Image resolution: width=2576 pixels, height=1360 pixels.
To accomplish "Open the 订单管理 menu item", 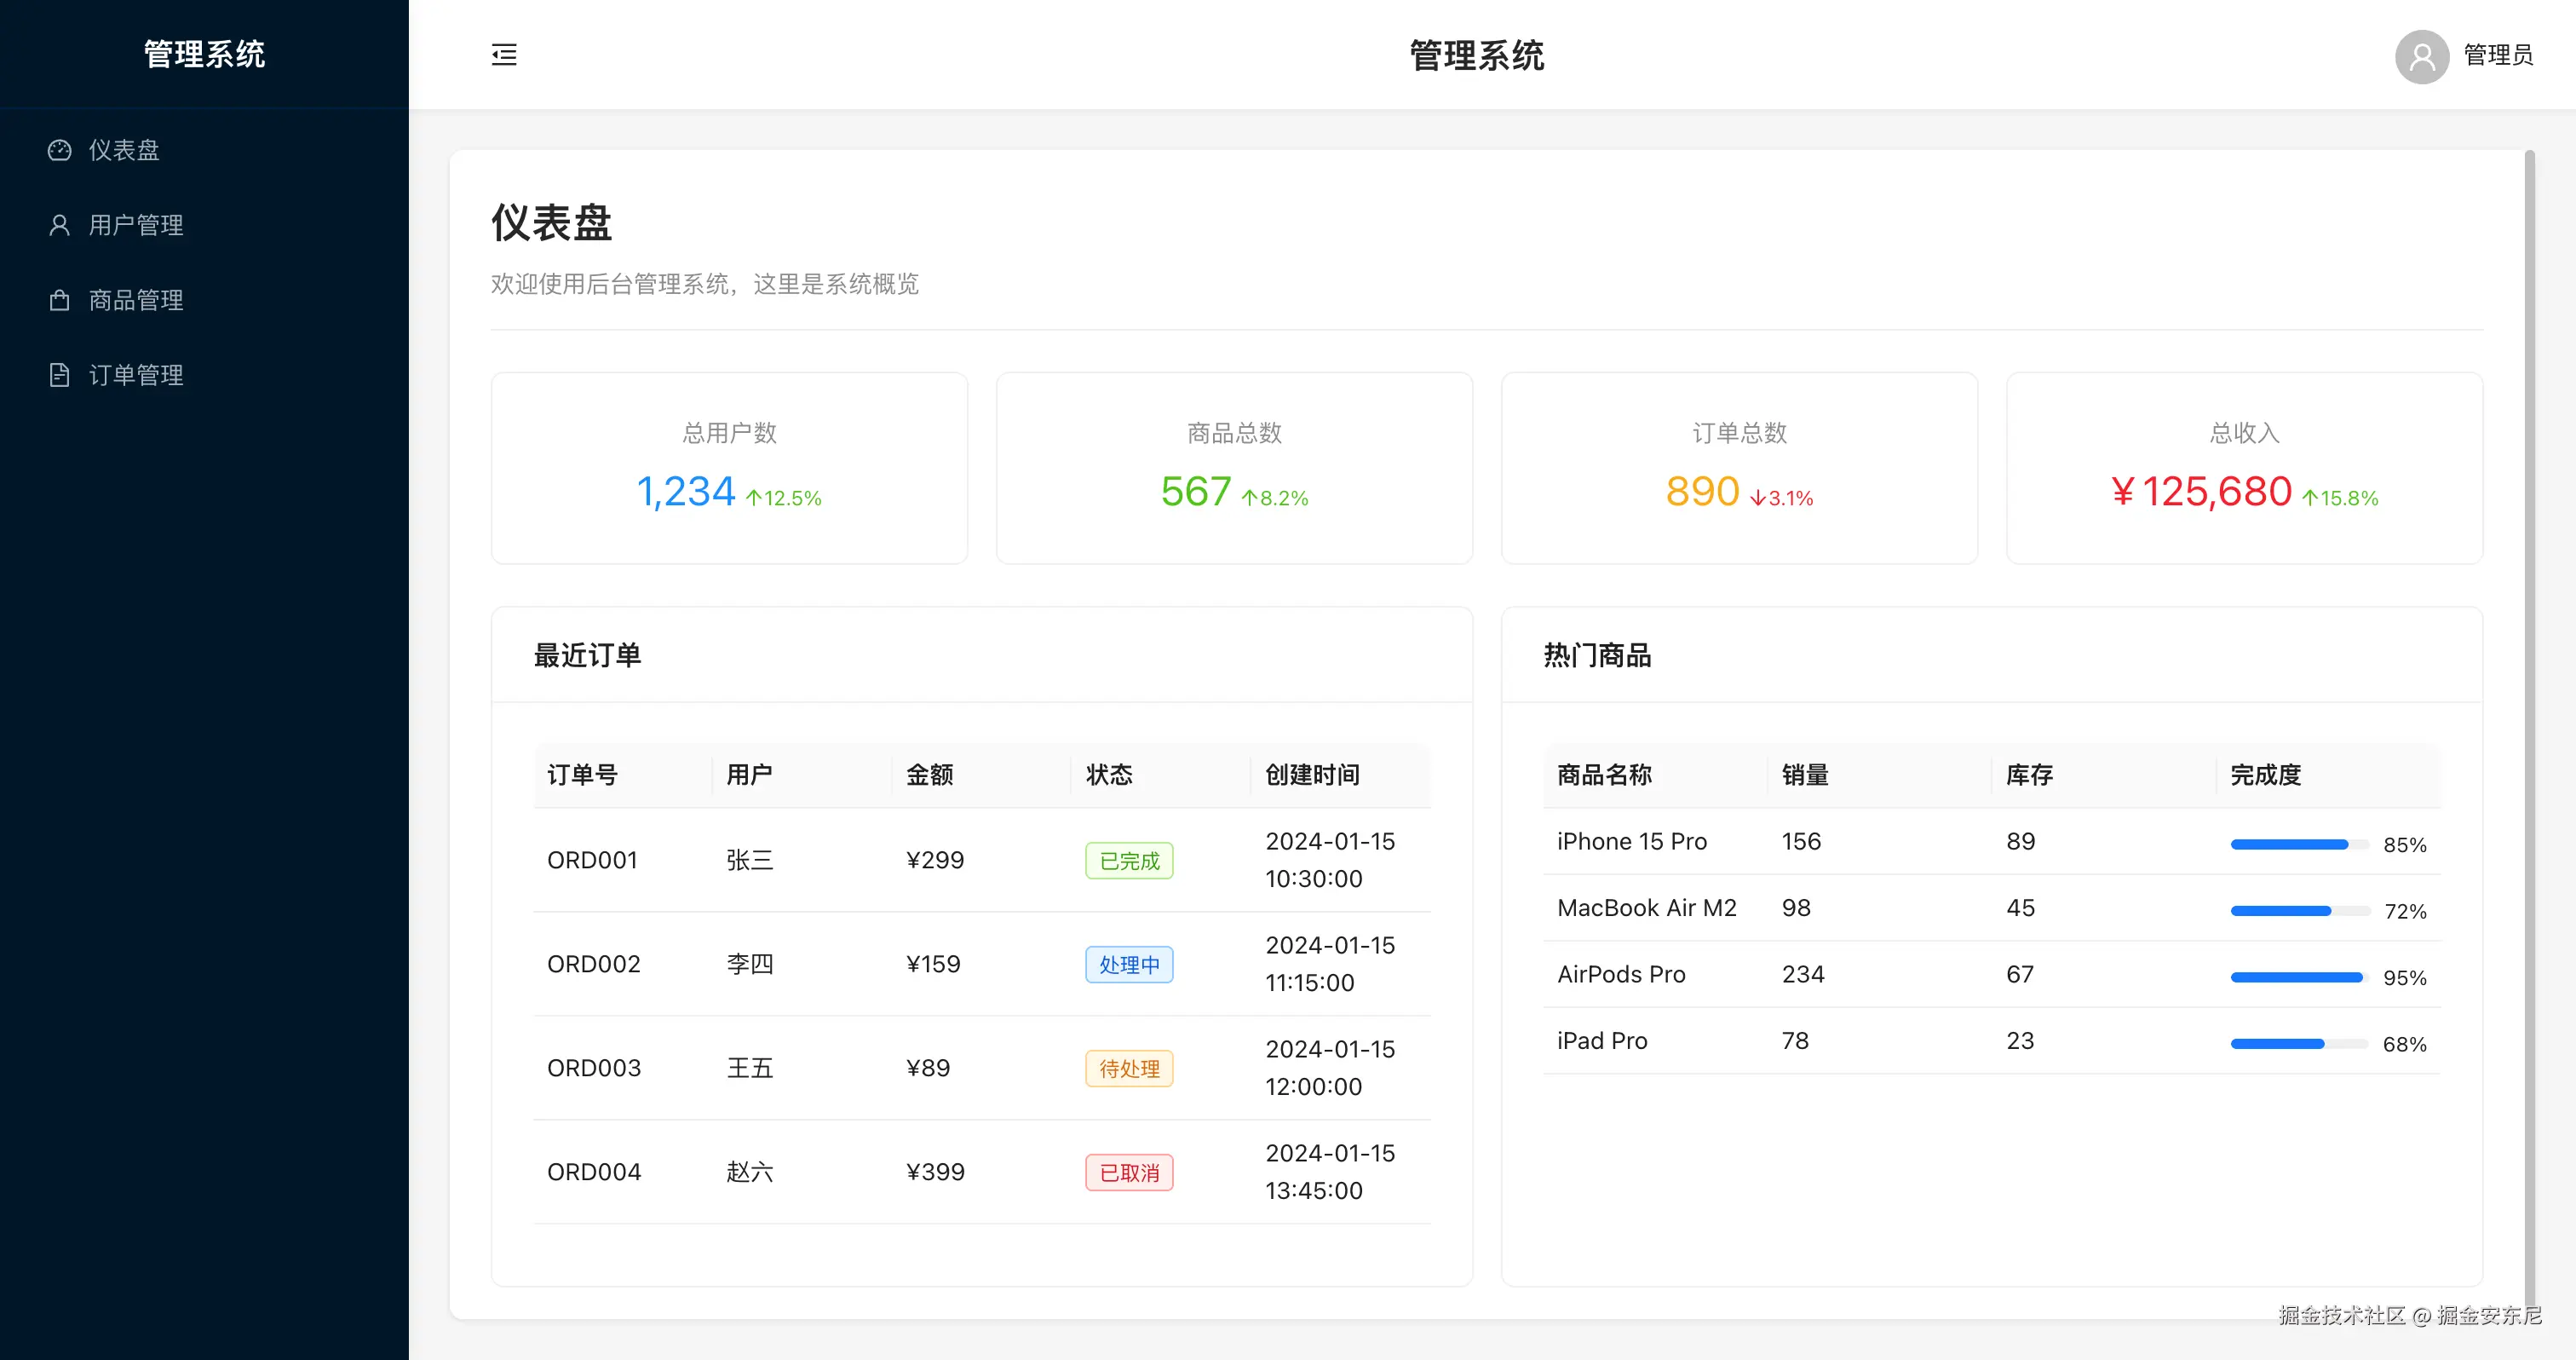I will pos(136,375).
